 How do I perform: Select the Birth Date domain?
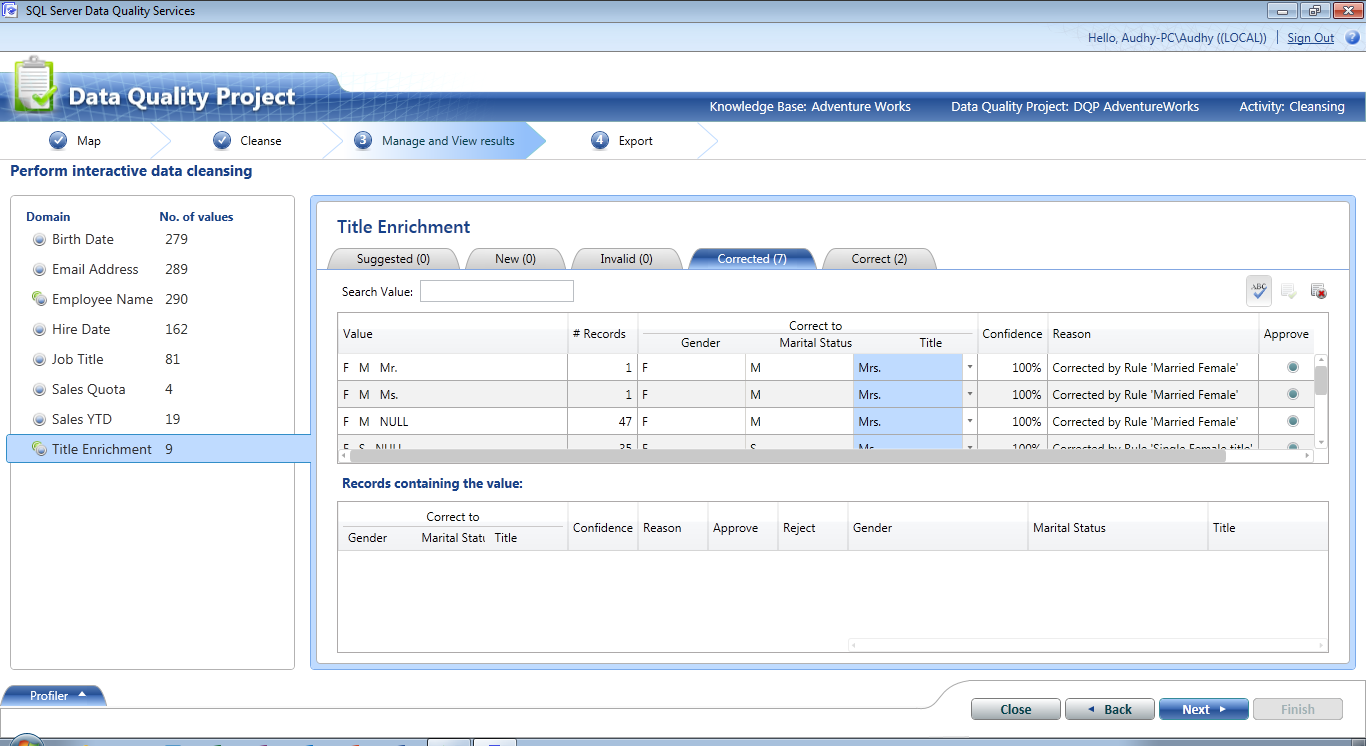coord(84,239)
